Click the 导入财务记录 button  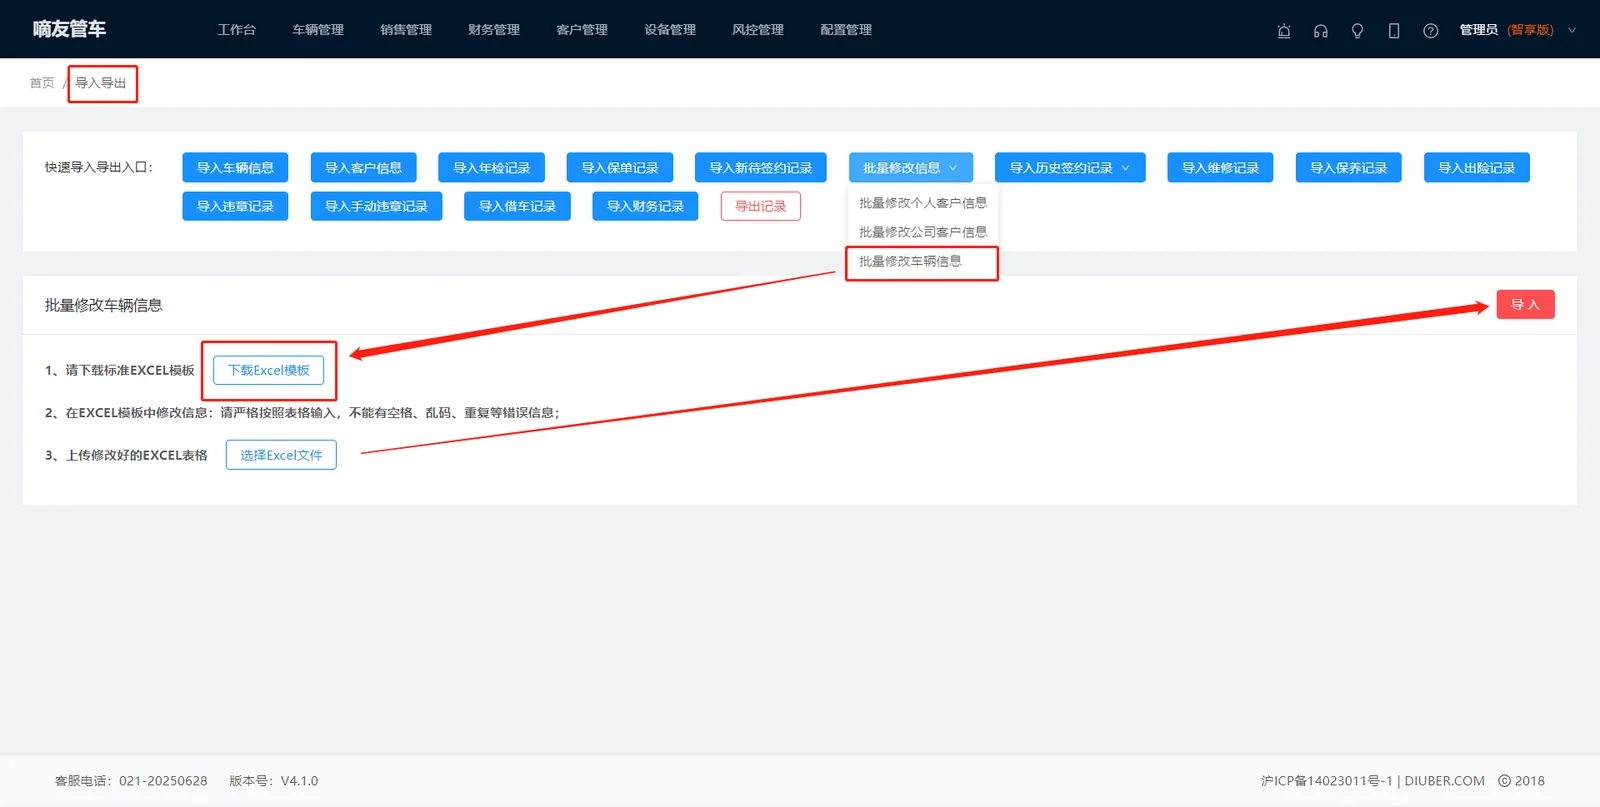point(645,206)
